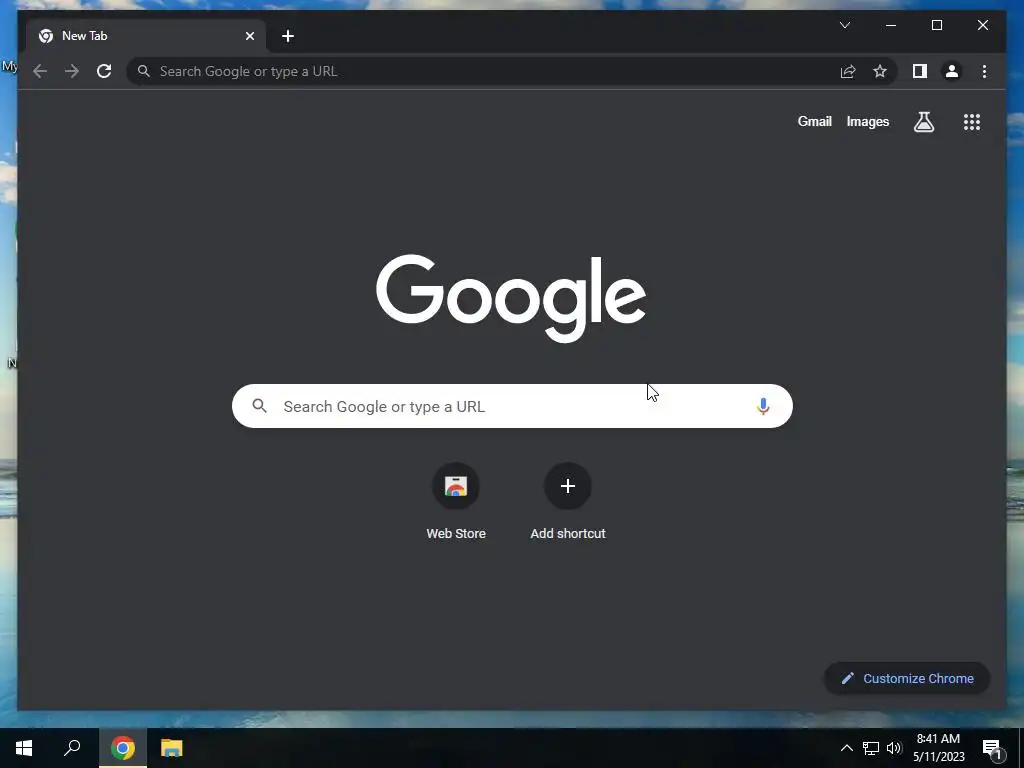The width and height of the screenshot is (1024, 768).
Task: Close the New Tab tab
Action: click(249, 36)
